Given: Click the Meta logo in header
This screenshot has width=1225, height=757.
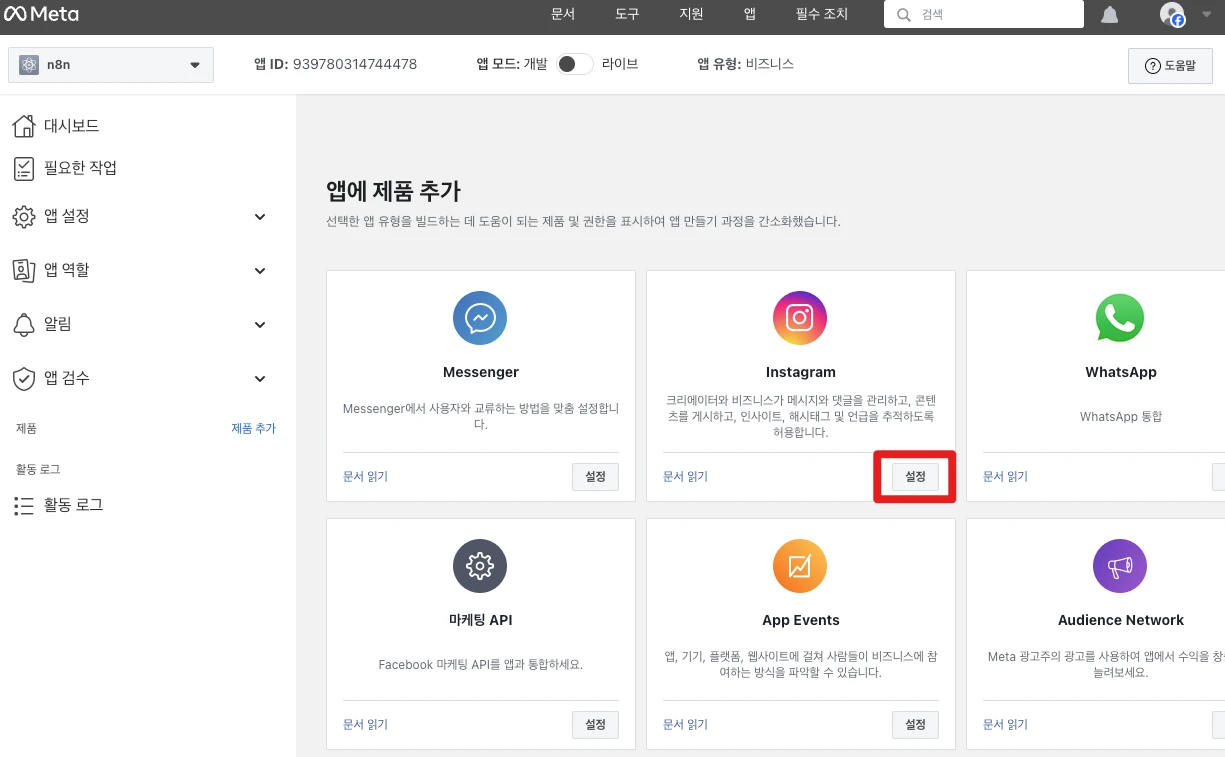Looking at the screenshot, I should click(x=41, y=15).
